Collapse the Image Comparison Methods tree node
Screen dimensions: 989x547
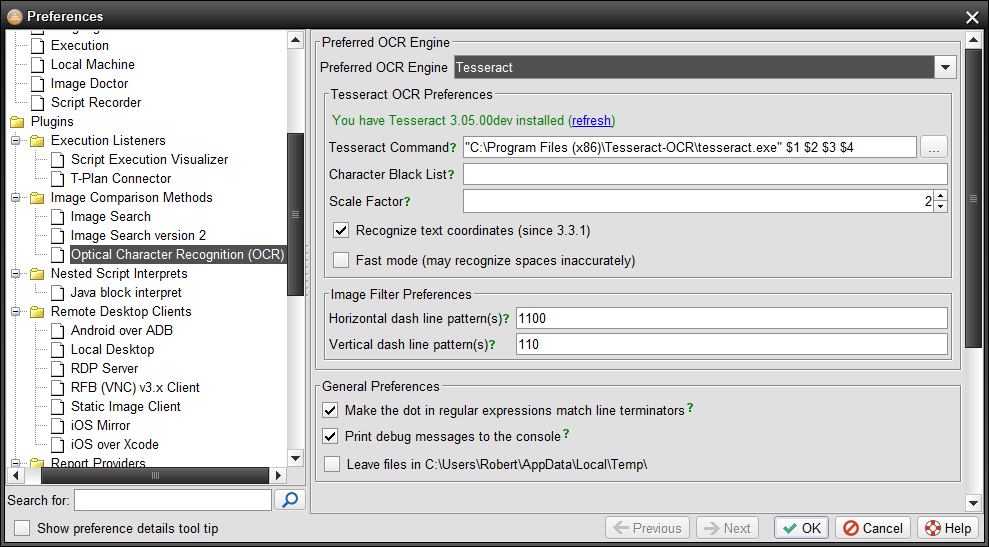click(x=17, y=198)
